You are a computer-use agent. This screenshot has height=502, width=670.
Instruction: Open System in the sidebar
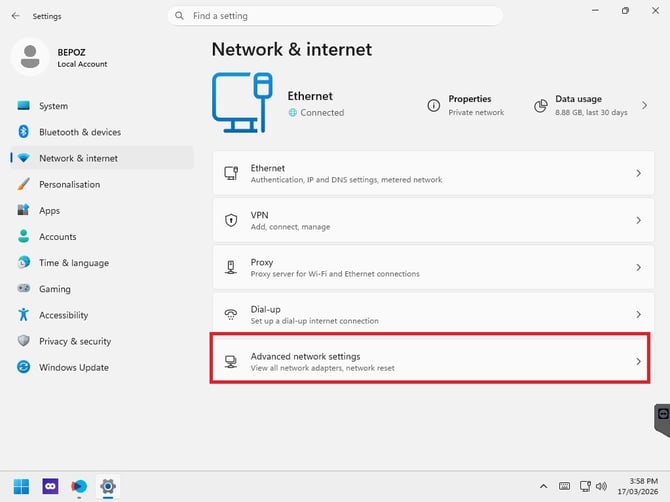pyautogui.click(x=102, y=106)
